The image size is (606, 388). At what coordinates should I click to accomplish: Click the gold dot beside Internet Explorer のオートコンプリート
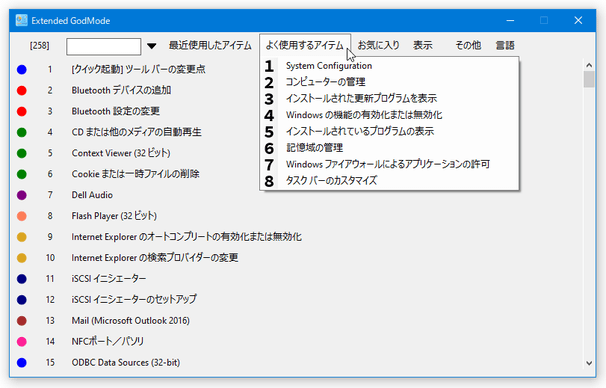coord(22,237)
